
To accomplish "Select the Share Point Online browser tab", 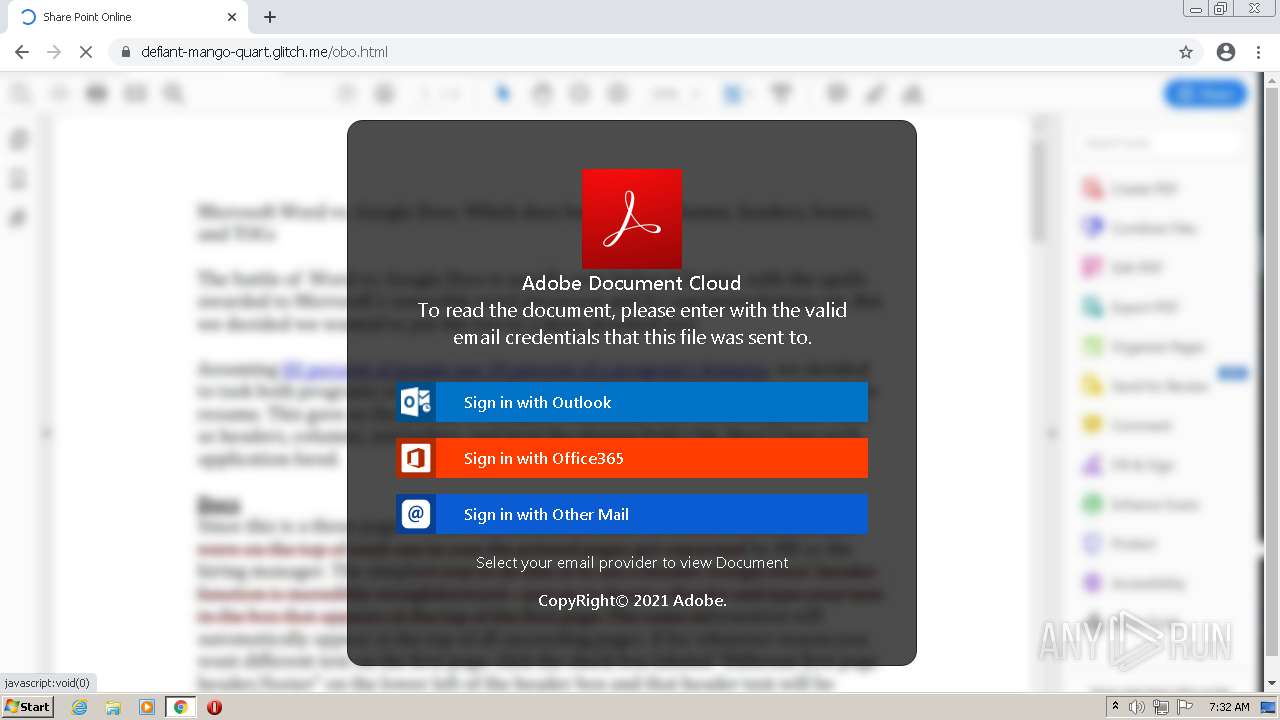I will 130,17.
